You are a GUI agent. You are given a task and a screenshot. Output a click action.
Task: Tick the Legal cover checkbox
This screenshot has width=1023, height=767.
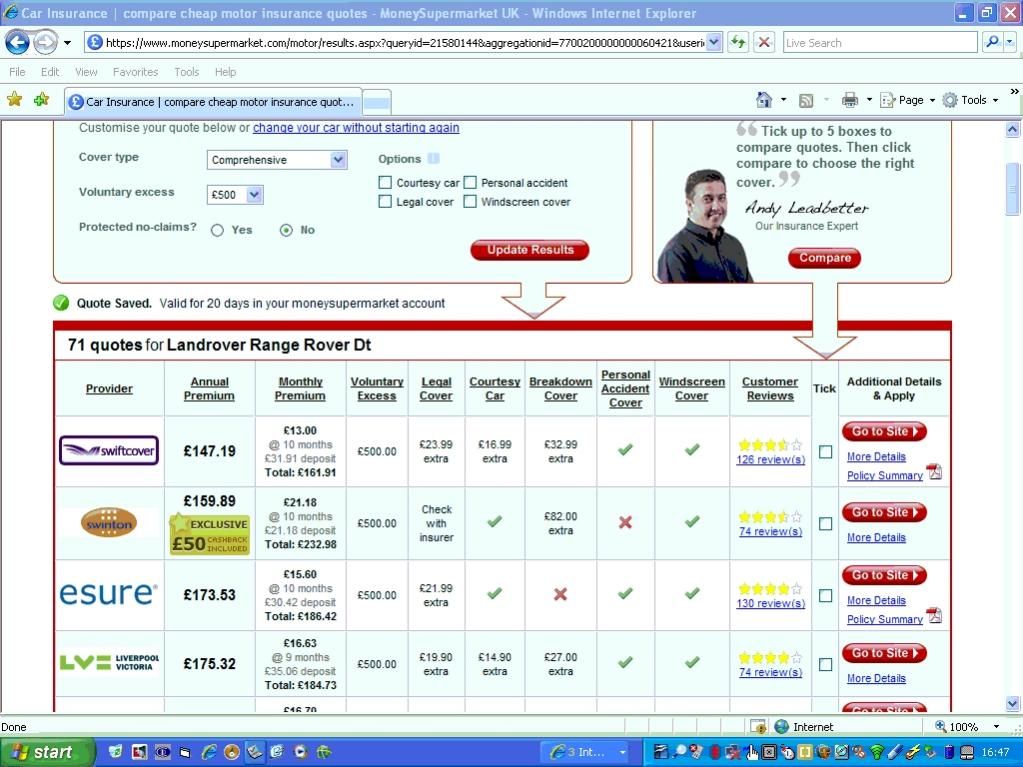click(x=385, y=202)
